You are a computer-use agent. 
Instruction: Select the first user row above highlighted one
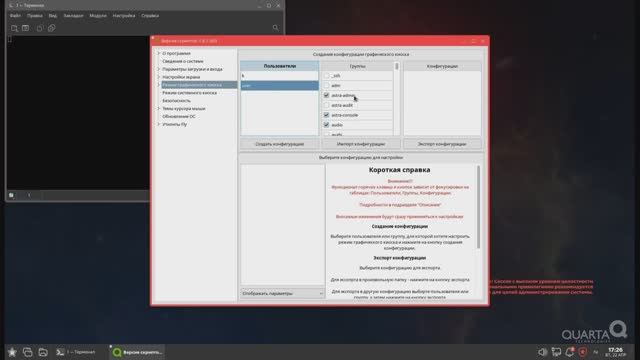point(280,76)
